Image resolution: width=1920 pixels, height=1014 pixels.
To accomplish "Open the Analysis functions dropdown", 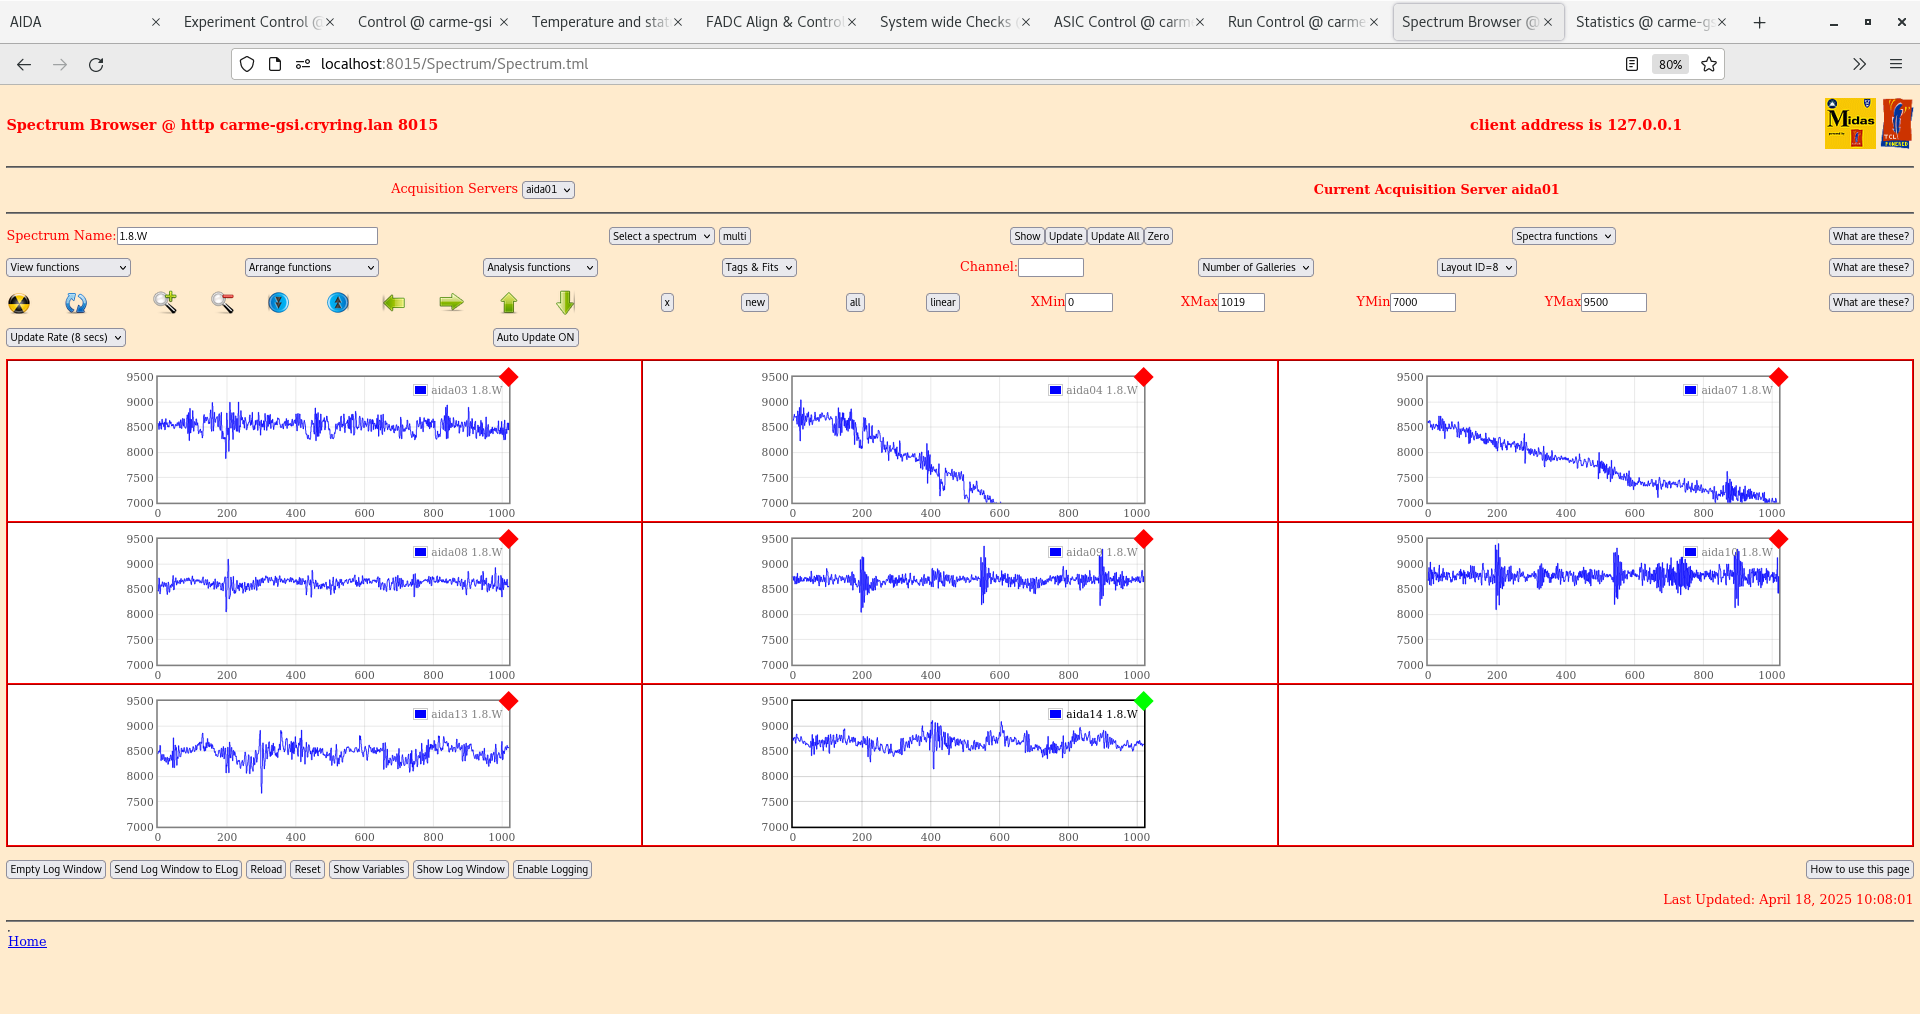I will (x=540, y=267).
